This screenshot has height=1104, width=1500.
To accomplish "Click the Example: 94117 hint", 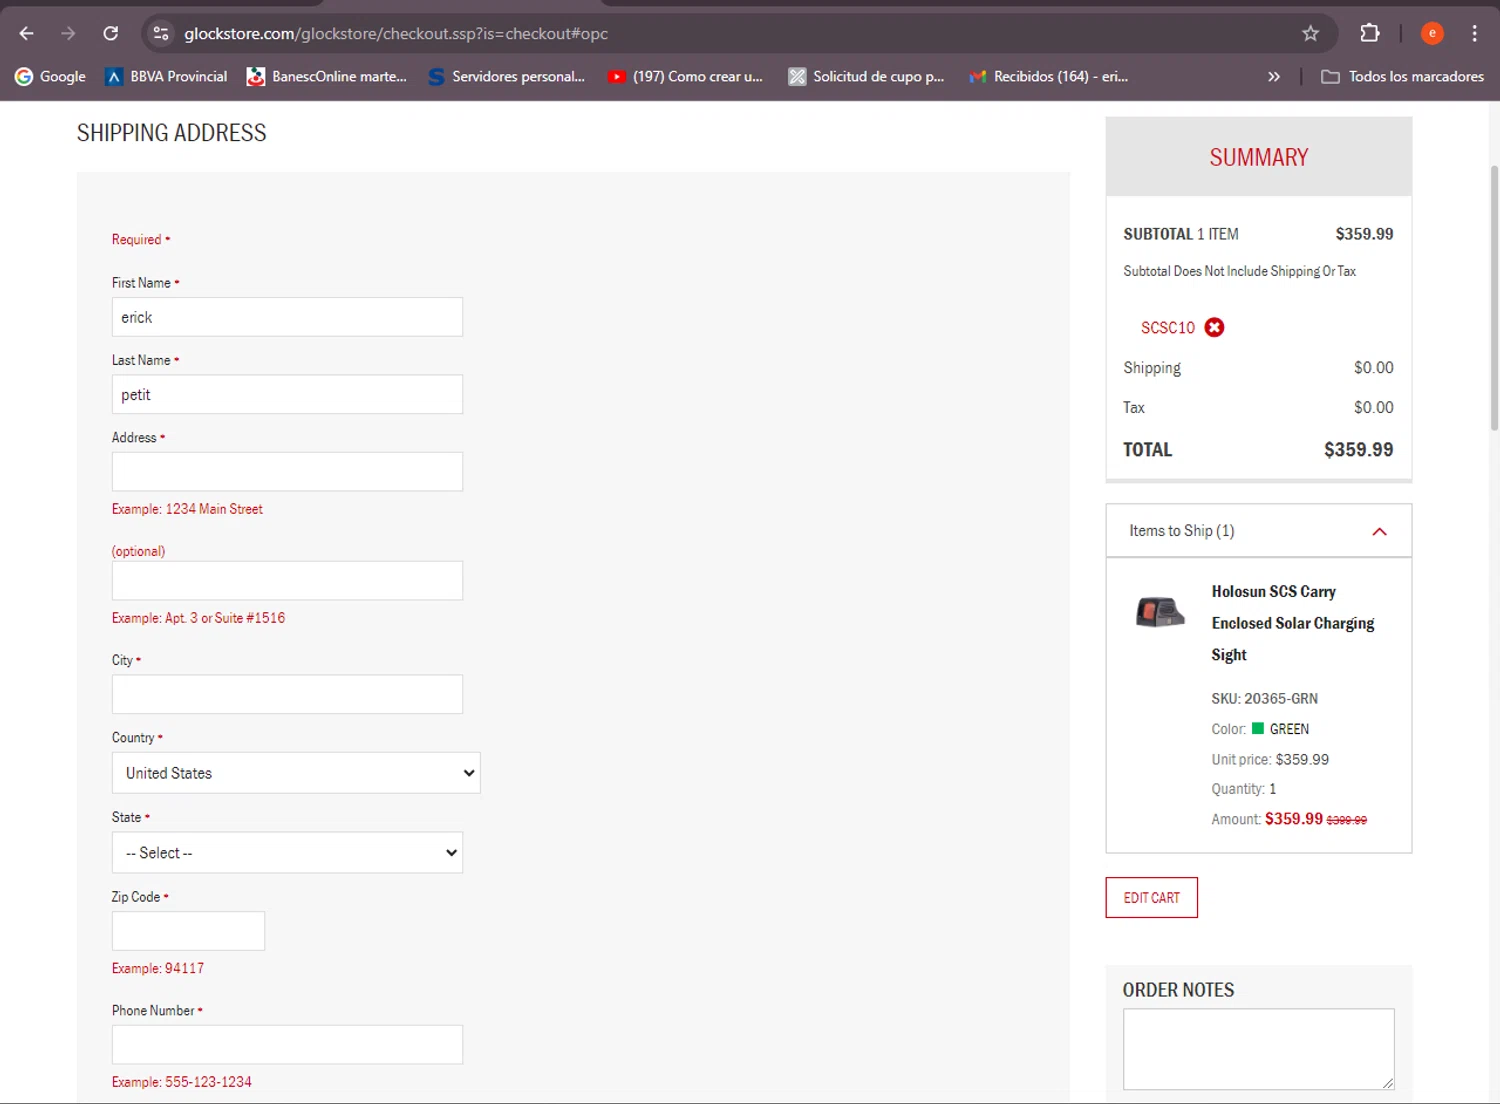I will tap(158, 968).
